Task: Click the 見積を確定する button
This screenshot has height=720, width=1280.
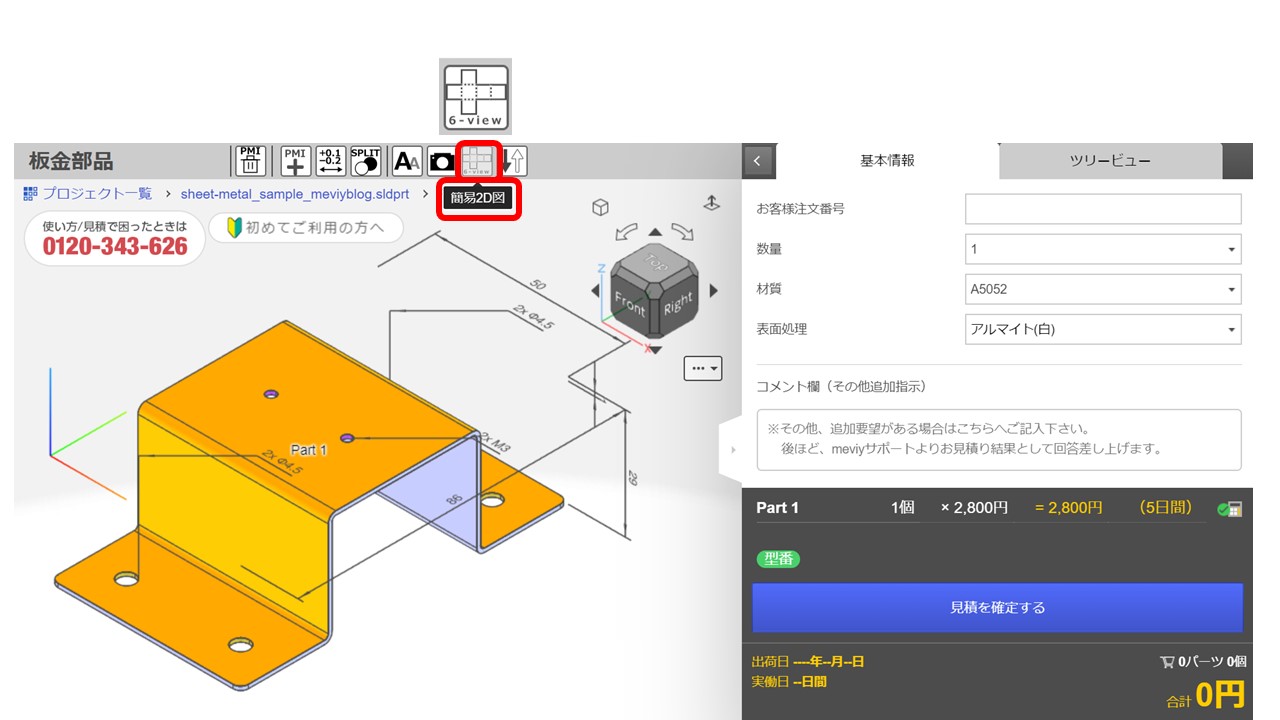Action: point(995,606)
